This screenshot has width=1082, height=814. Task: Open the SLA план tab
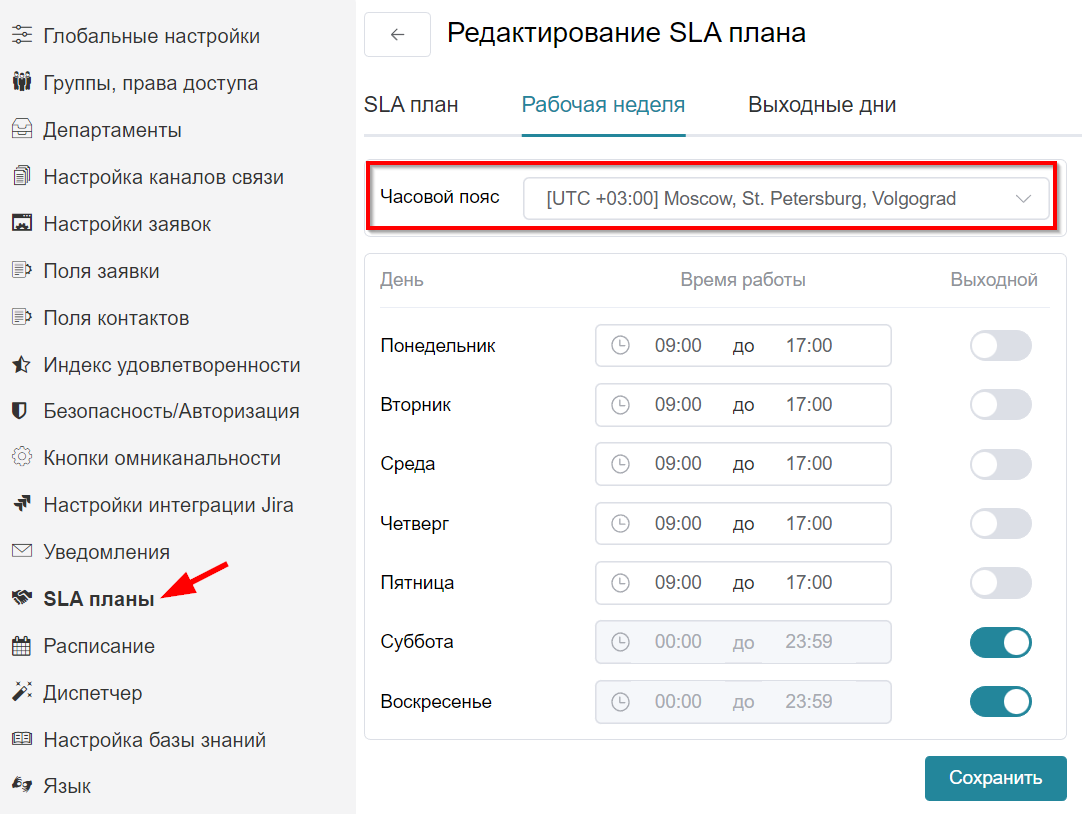point(411,104)
